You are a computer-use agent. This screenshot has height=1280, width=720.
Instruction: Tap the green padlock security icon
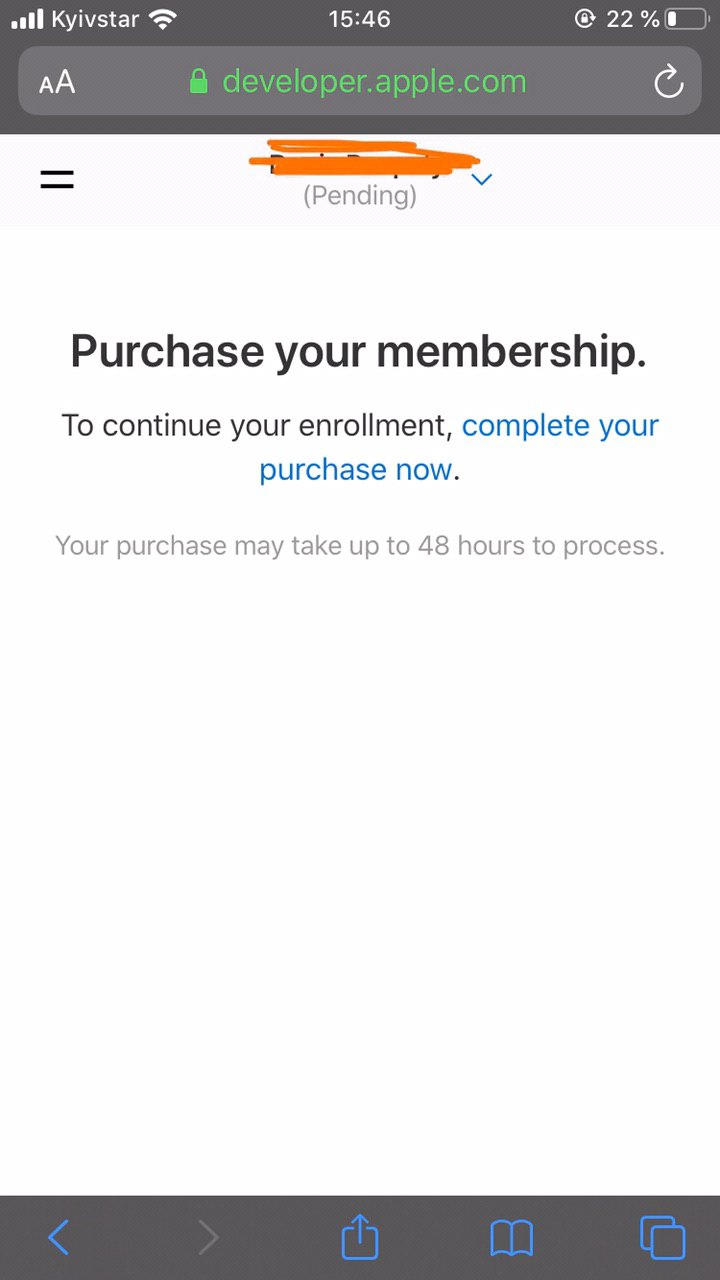pyautogui.click(x=200, y=81)
